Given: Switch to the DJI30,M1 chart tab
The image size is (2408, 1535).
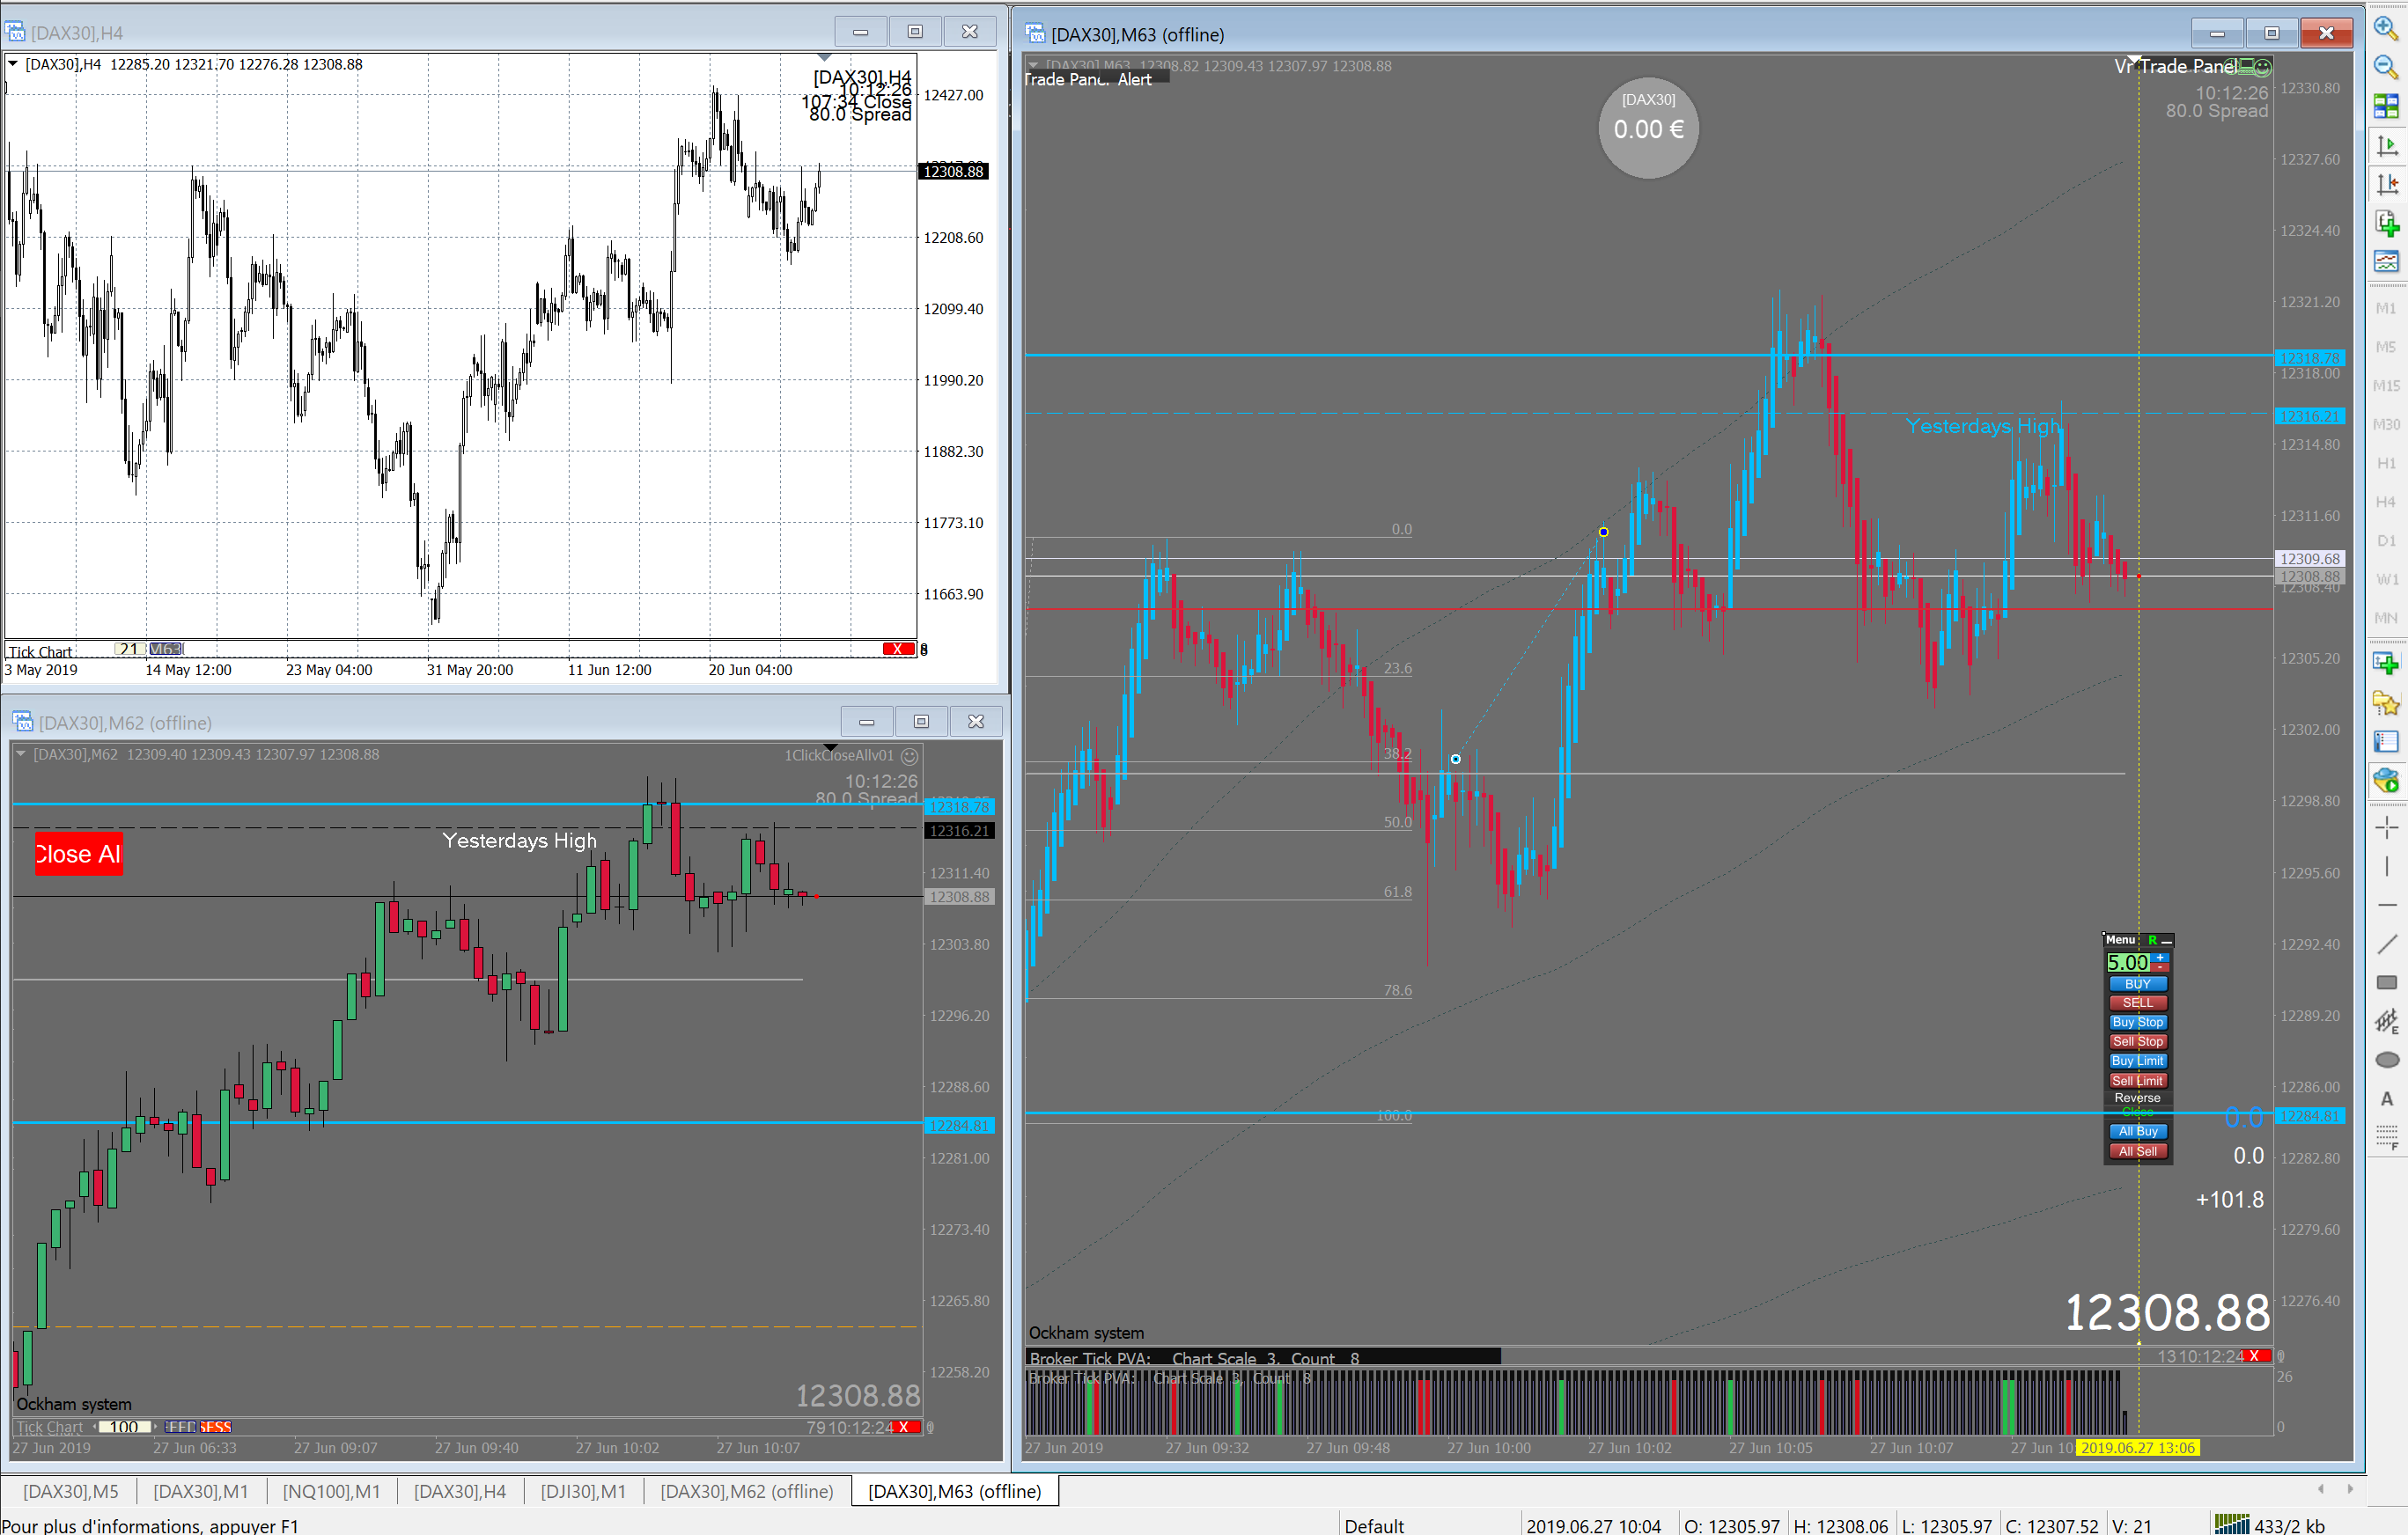Looking at the screenshot, I should [583, 1491].
